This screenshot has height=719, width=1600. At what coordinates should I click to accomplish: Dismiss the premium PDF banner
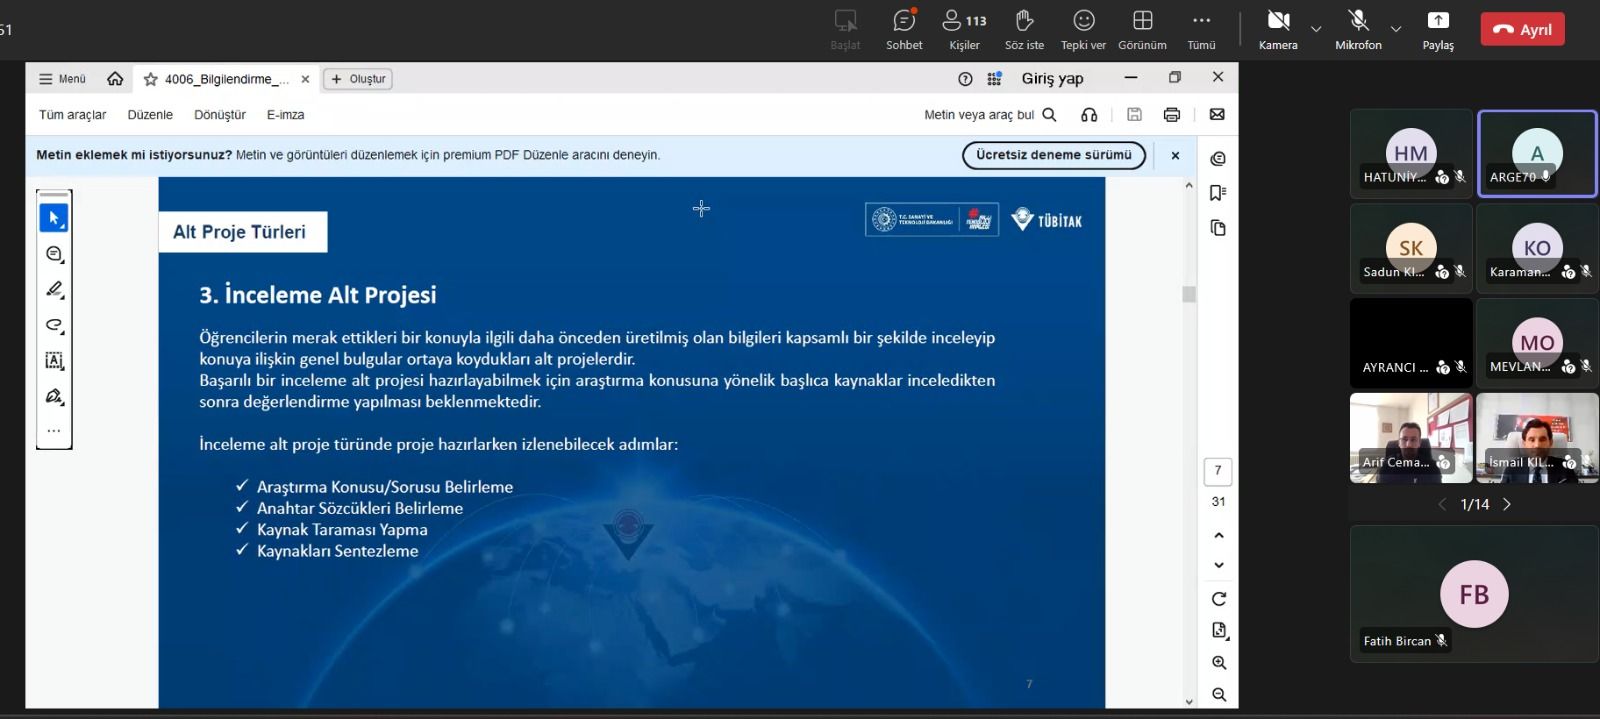click(1175, 155)
